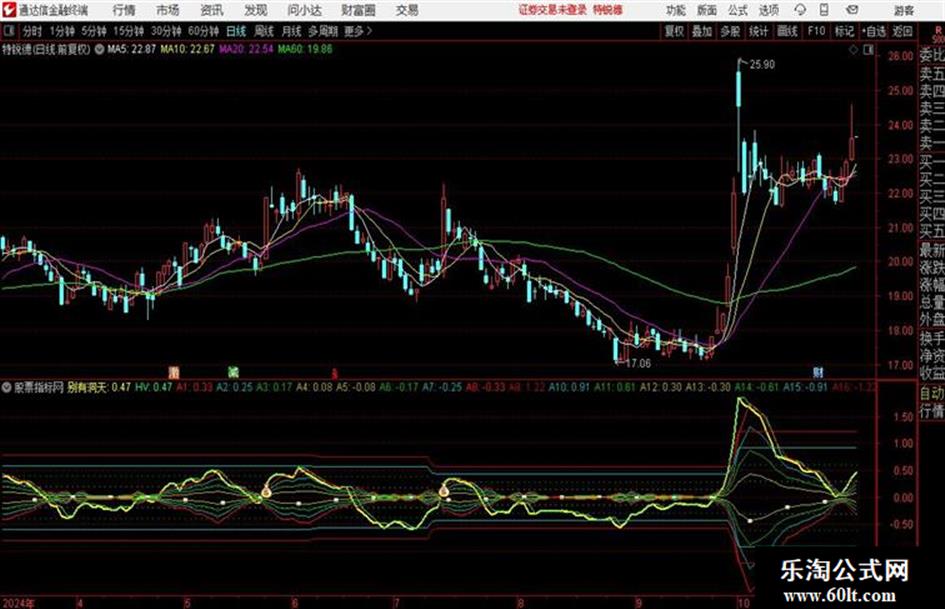Open the 市场 menu

[x=168, y=10]
